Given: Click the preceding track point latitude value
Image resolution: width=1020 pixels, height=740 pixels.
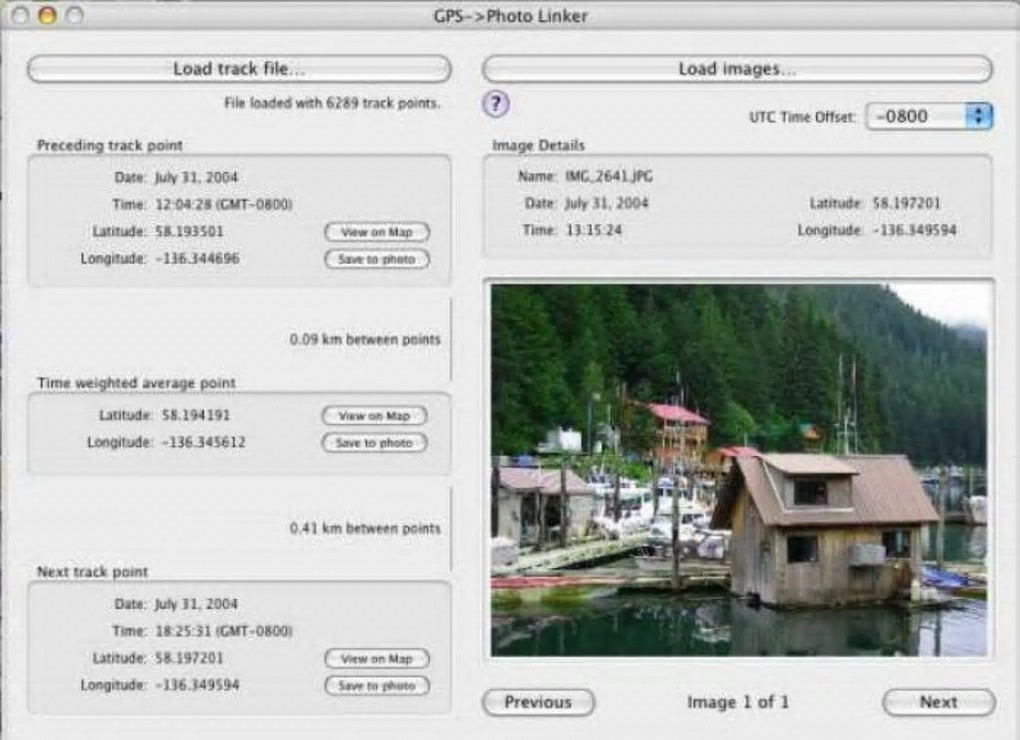Looking at the screenshot, I should tap(189, 231).
